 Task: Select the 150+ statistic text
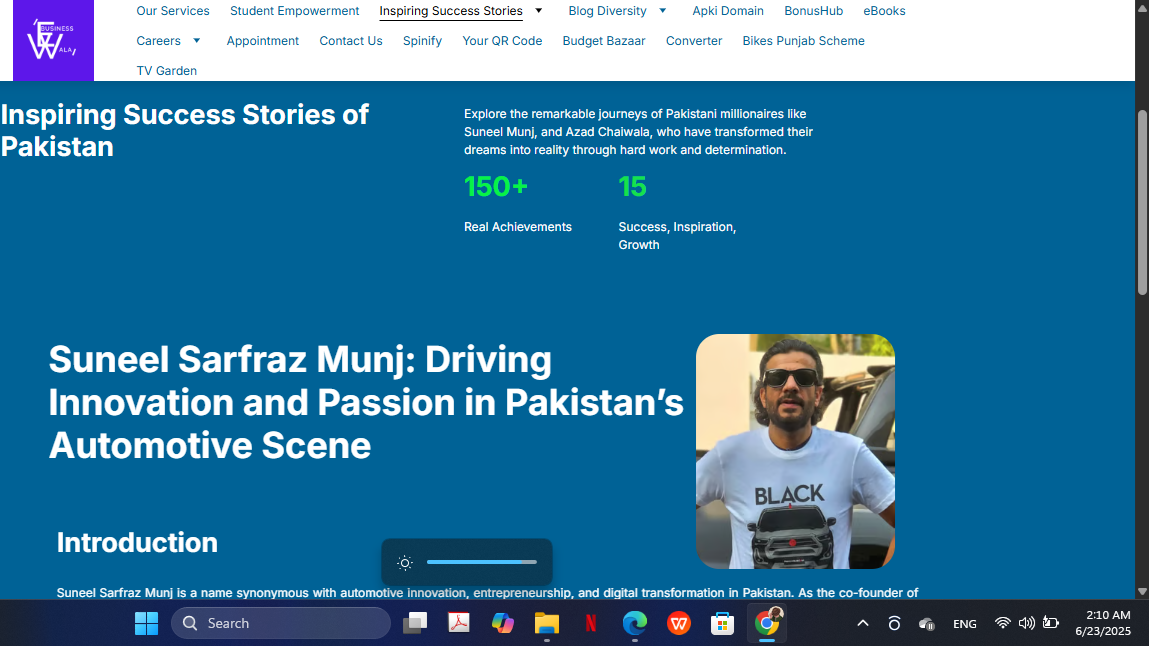coord(496,187)
